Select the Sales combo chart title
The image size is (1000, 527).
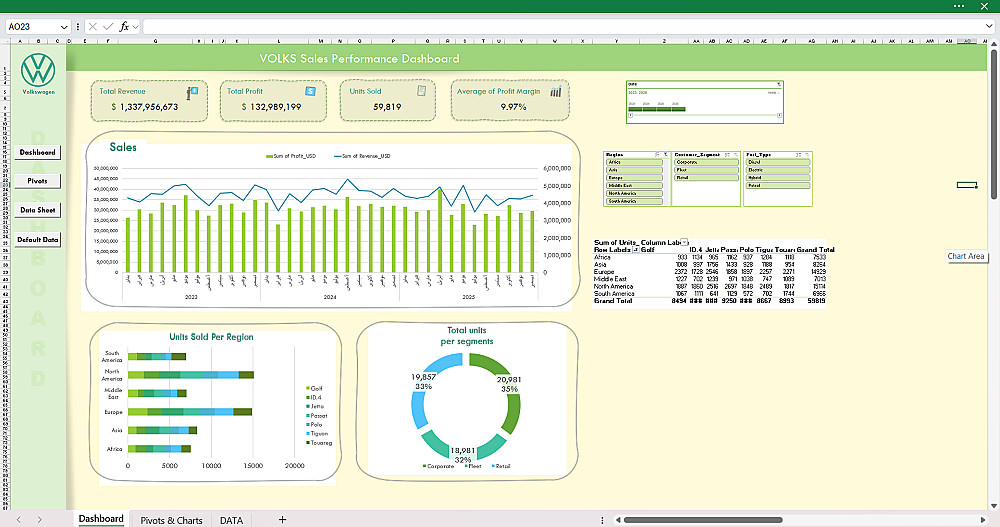point(123,147)
